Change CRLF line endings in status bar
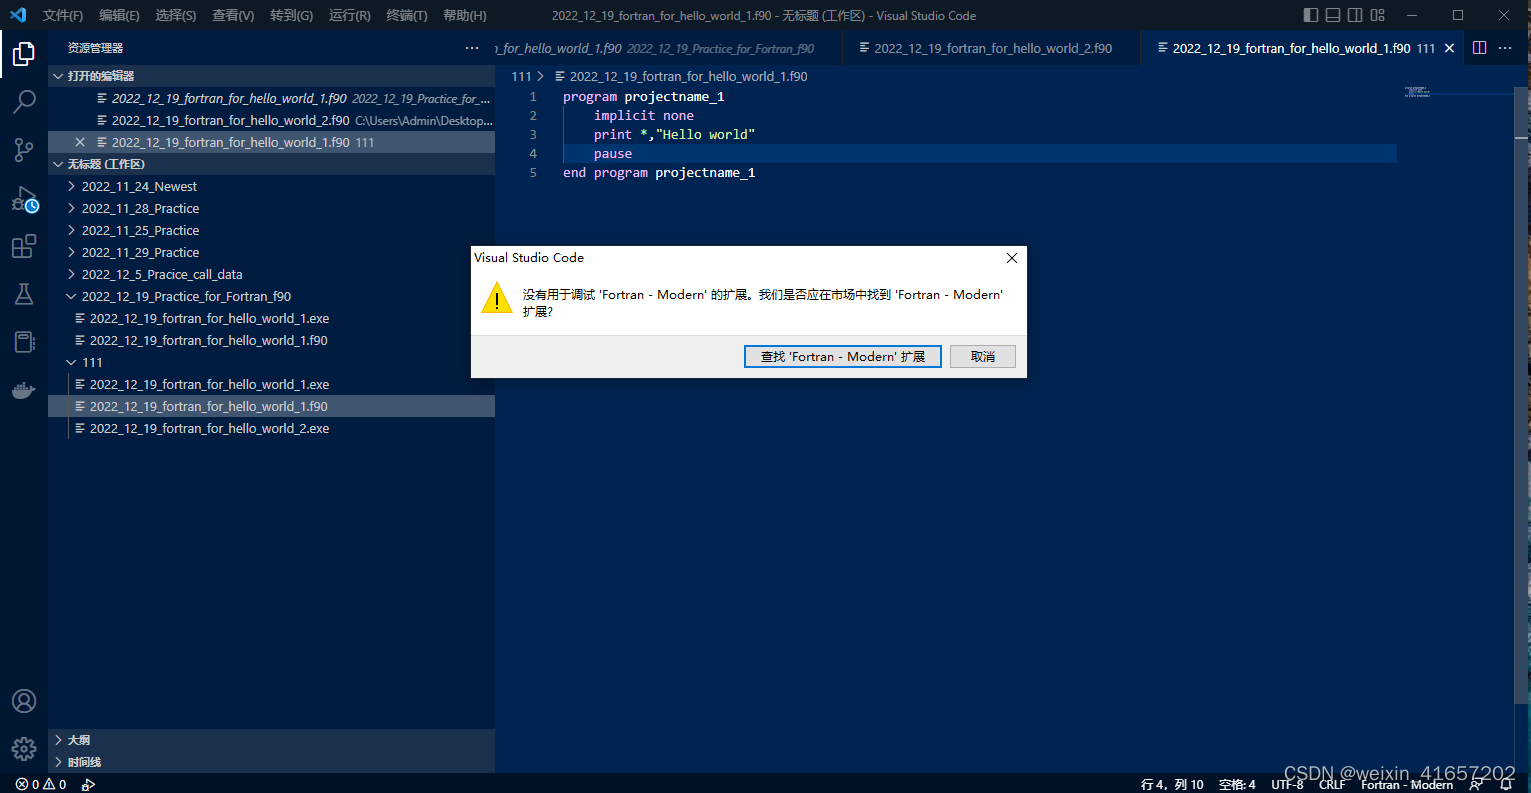This screenshot has width=1531, height=793. coord(1332,784)
